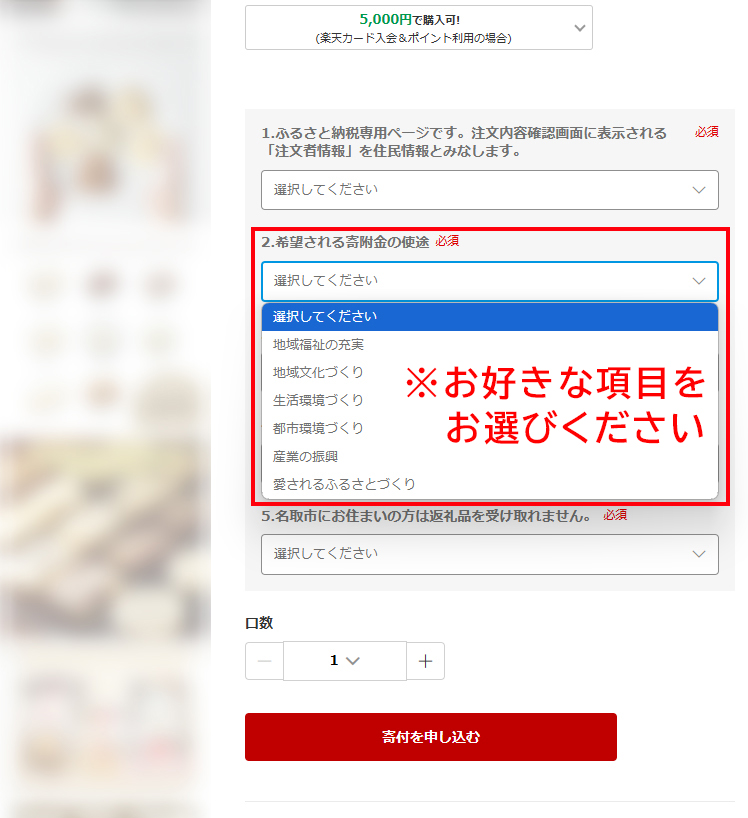The image size is (748, 818).
Task: Click chevron icon on question 5 dropdown
Action: point(698,554)
